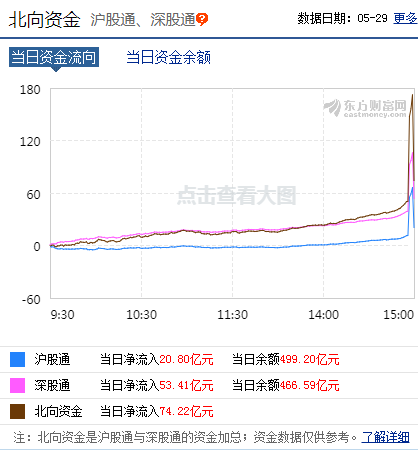
Task: Click the -60 y-axis label
Action: [x=31, y=300]
